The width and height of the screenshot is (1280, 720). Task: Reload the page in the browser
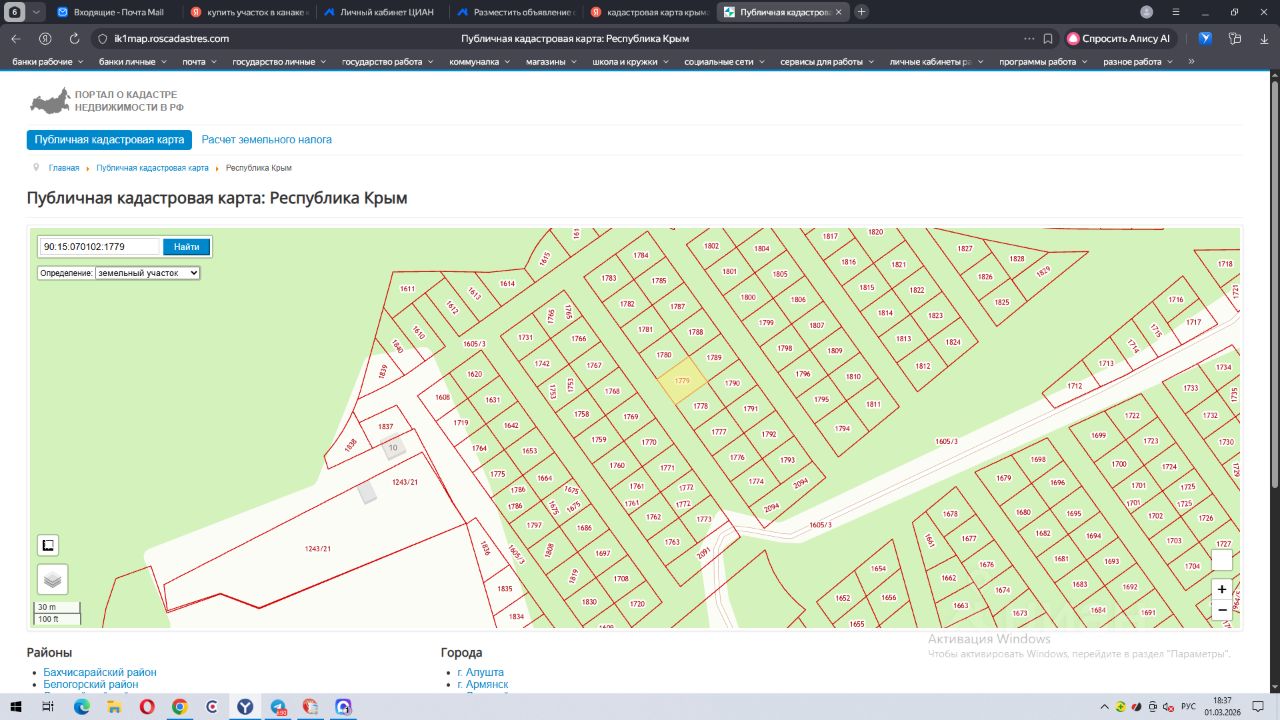(74, 38)
